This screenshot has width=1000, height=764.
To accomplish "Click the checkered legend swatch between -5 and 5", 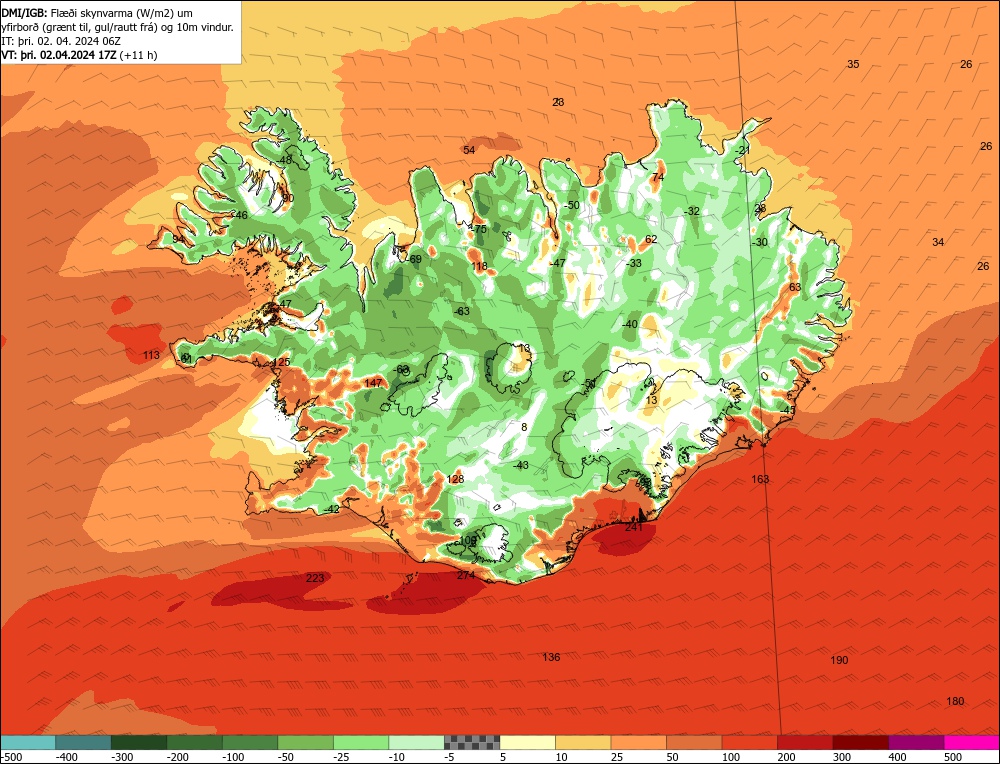I will [472, 742].
